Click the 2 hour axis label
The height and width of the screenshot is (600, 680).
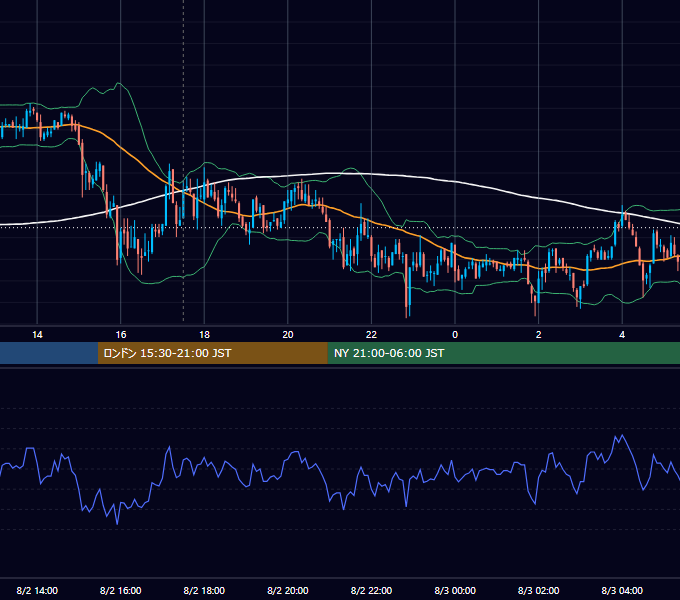pos(539,335)
